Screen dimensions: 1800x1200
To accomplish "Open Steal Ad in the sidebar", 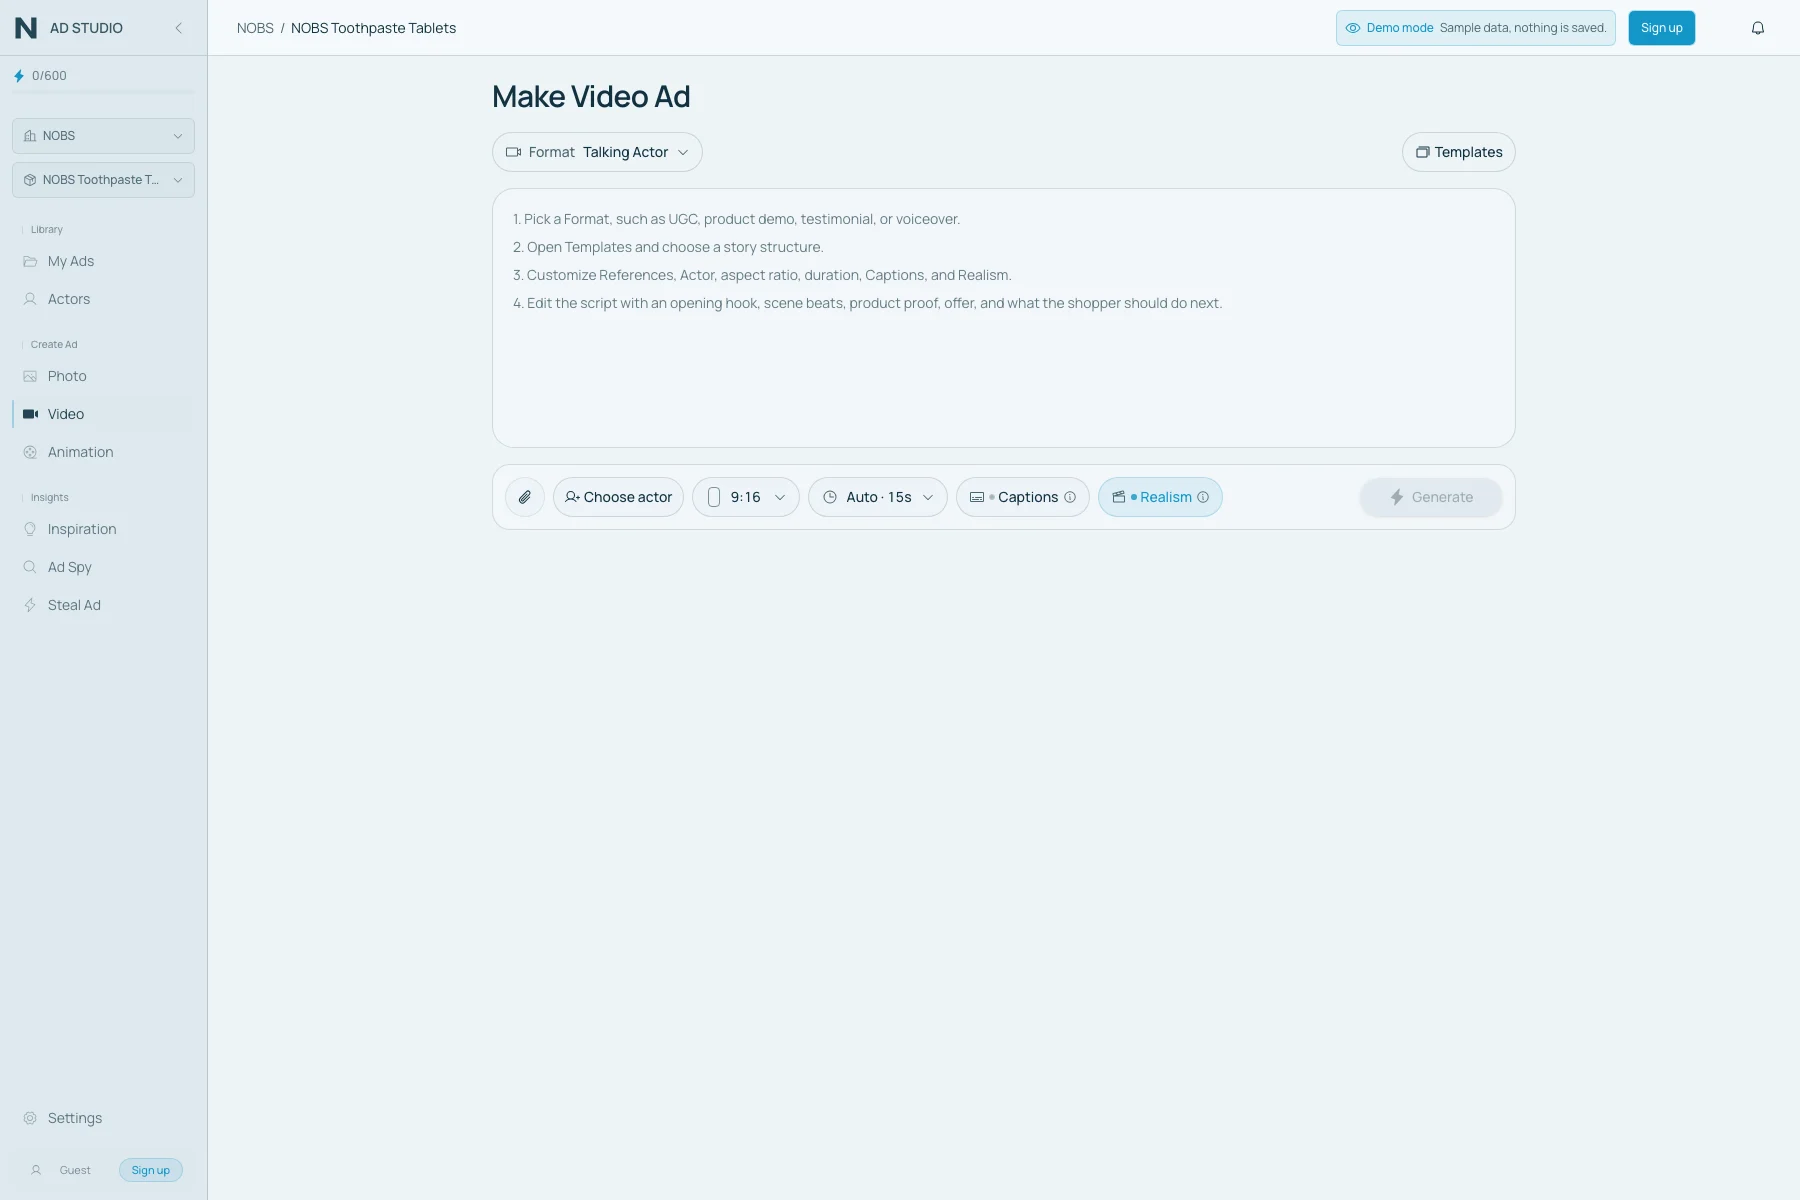I will click(103, 605).
